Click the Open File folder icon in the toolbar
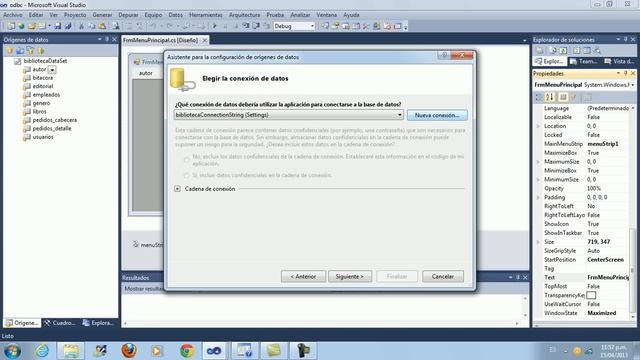 point(32,26)
